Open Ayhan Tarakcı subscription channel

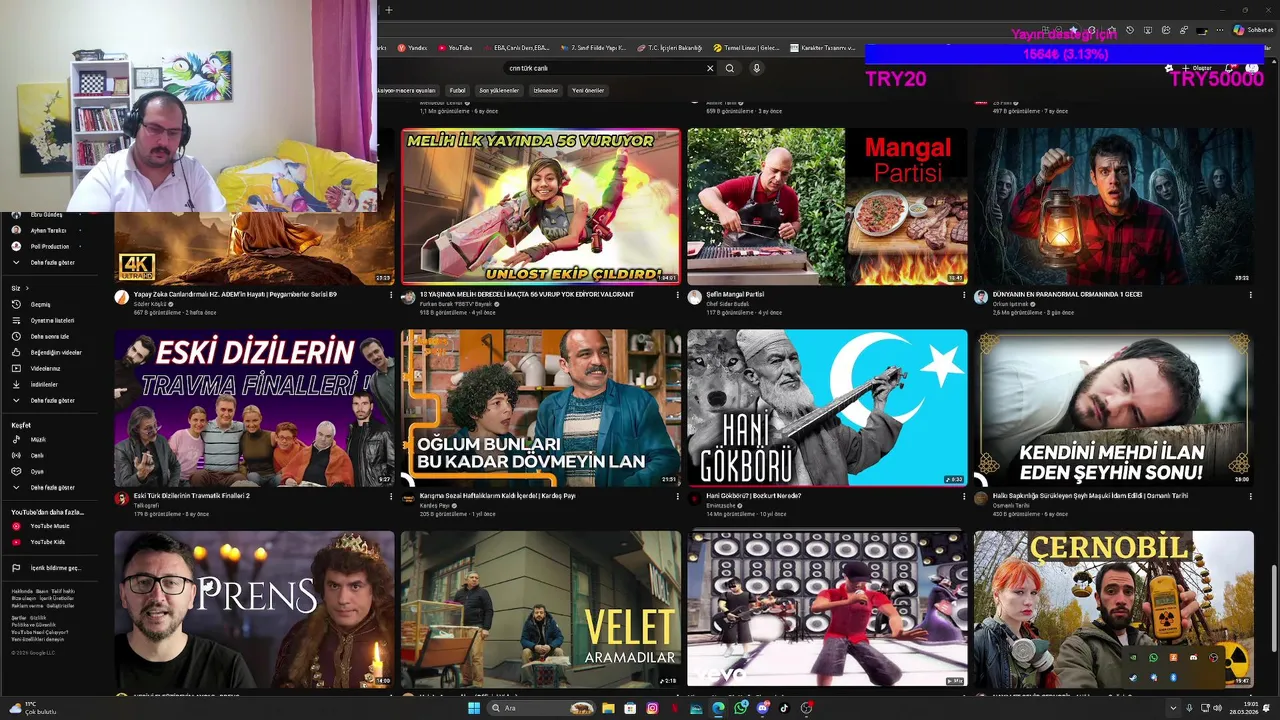48,230
